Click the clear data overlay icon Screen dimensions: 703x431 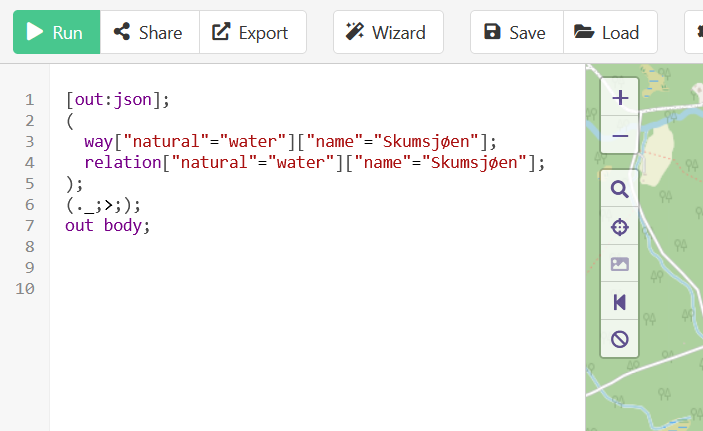coord(620,339)
